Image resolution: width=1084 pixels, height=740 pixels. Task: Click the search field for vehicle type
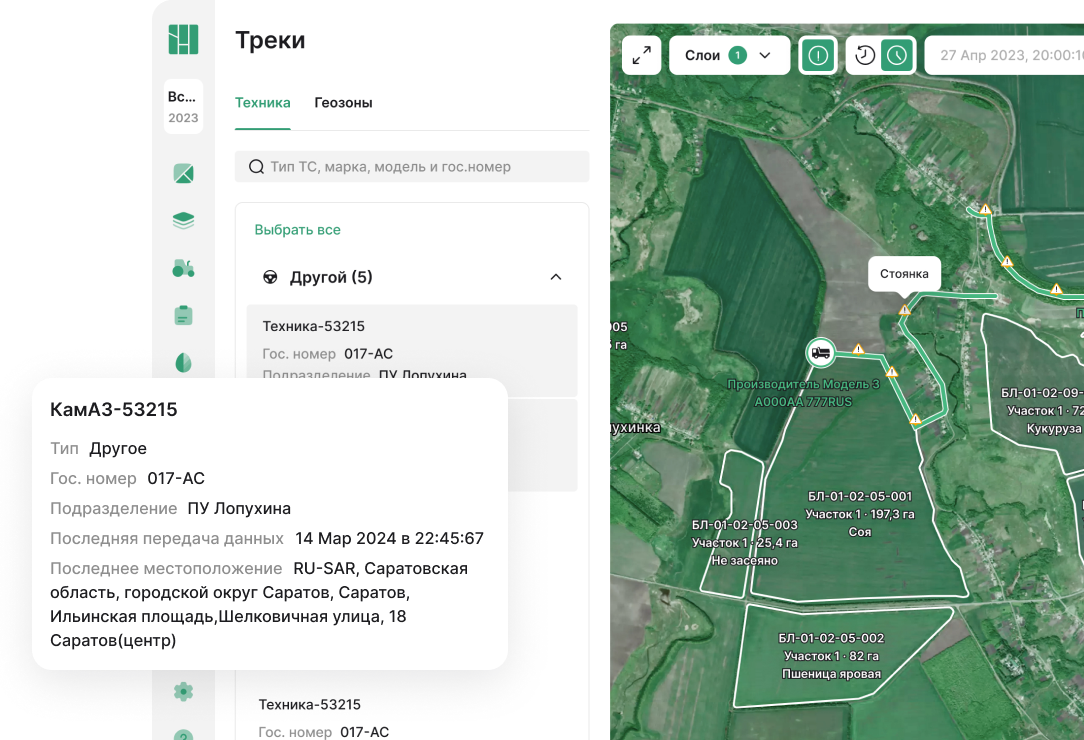(x=412, y=167)
